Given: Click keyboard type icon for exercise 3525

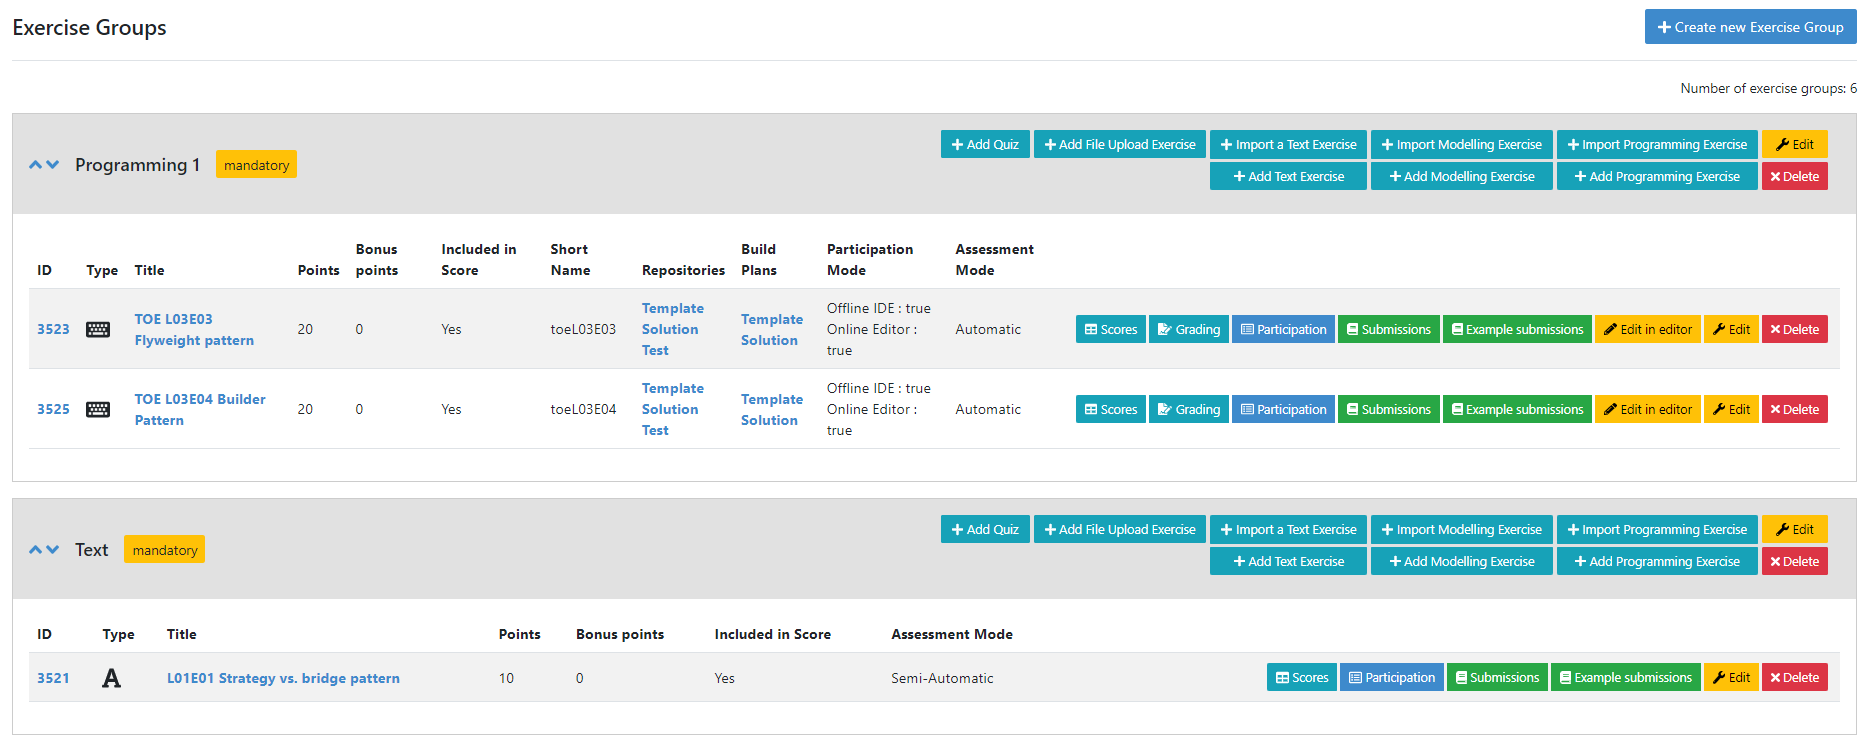Looking at the screenshot, I should tap(98, 410).
